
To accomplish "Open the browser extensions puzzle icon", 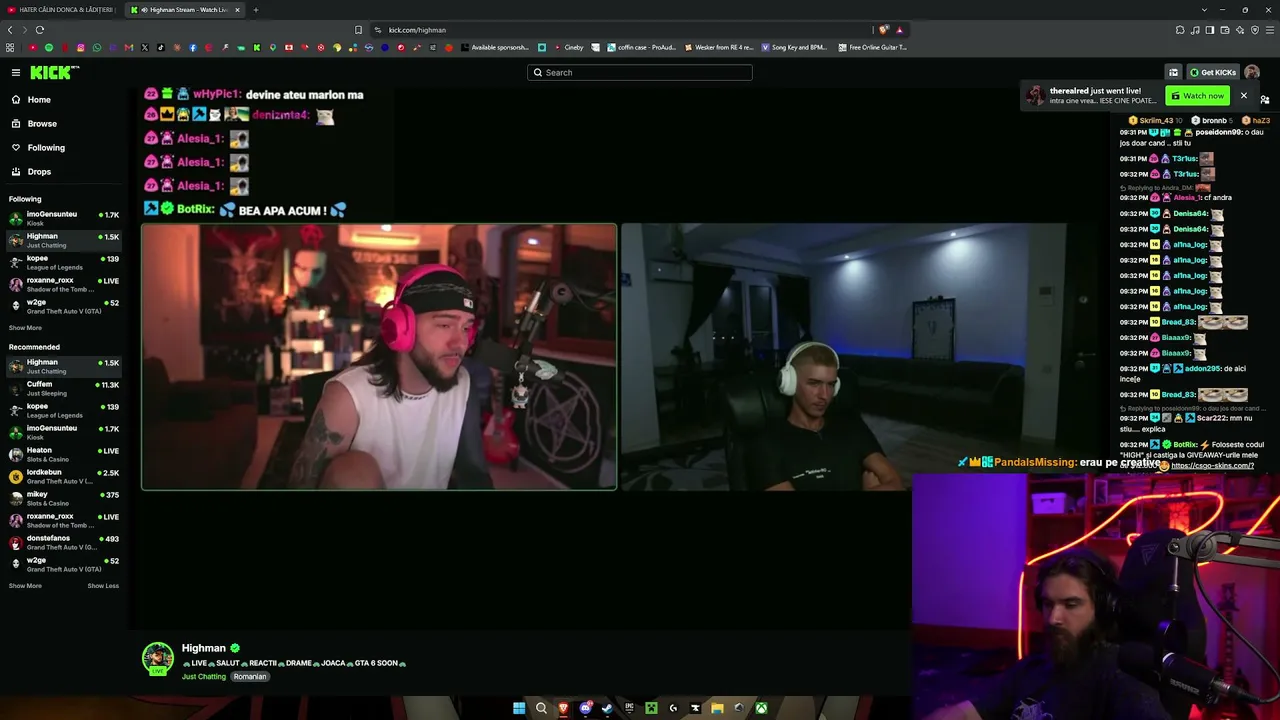I will point(1180,30).
